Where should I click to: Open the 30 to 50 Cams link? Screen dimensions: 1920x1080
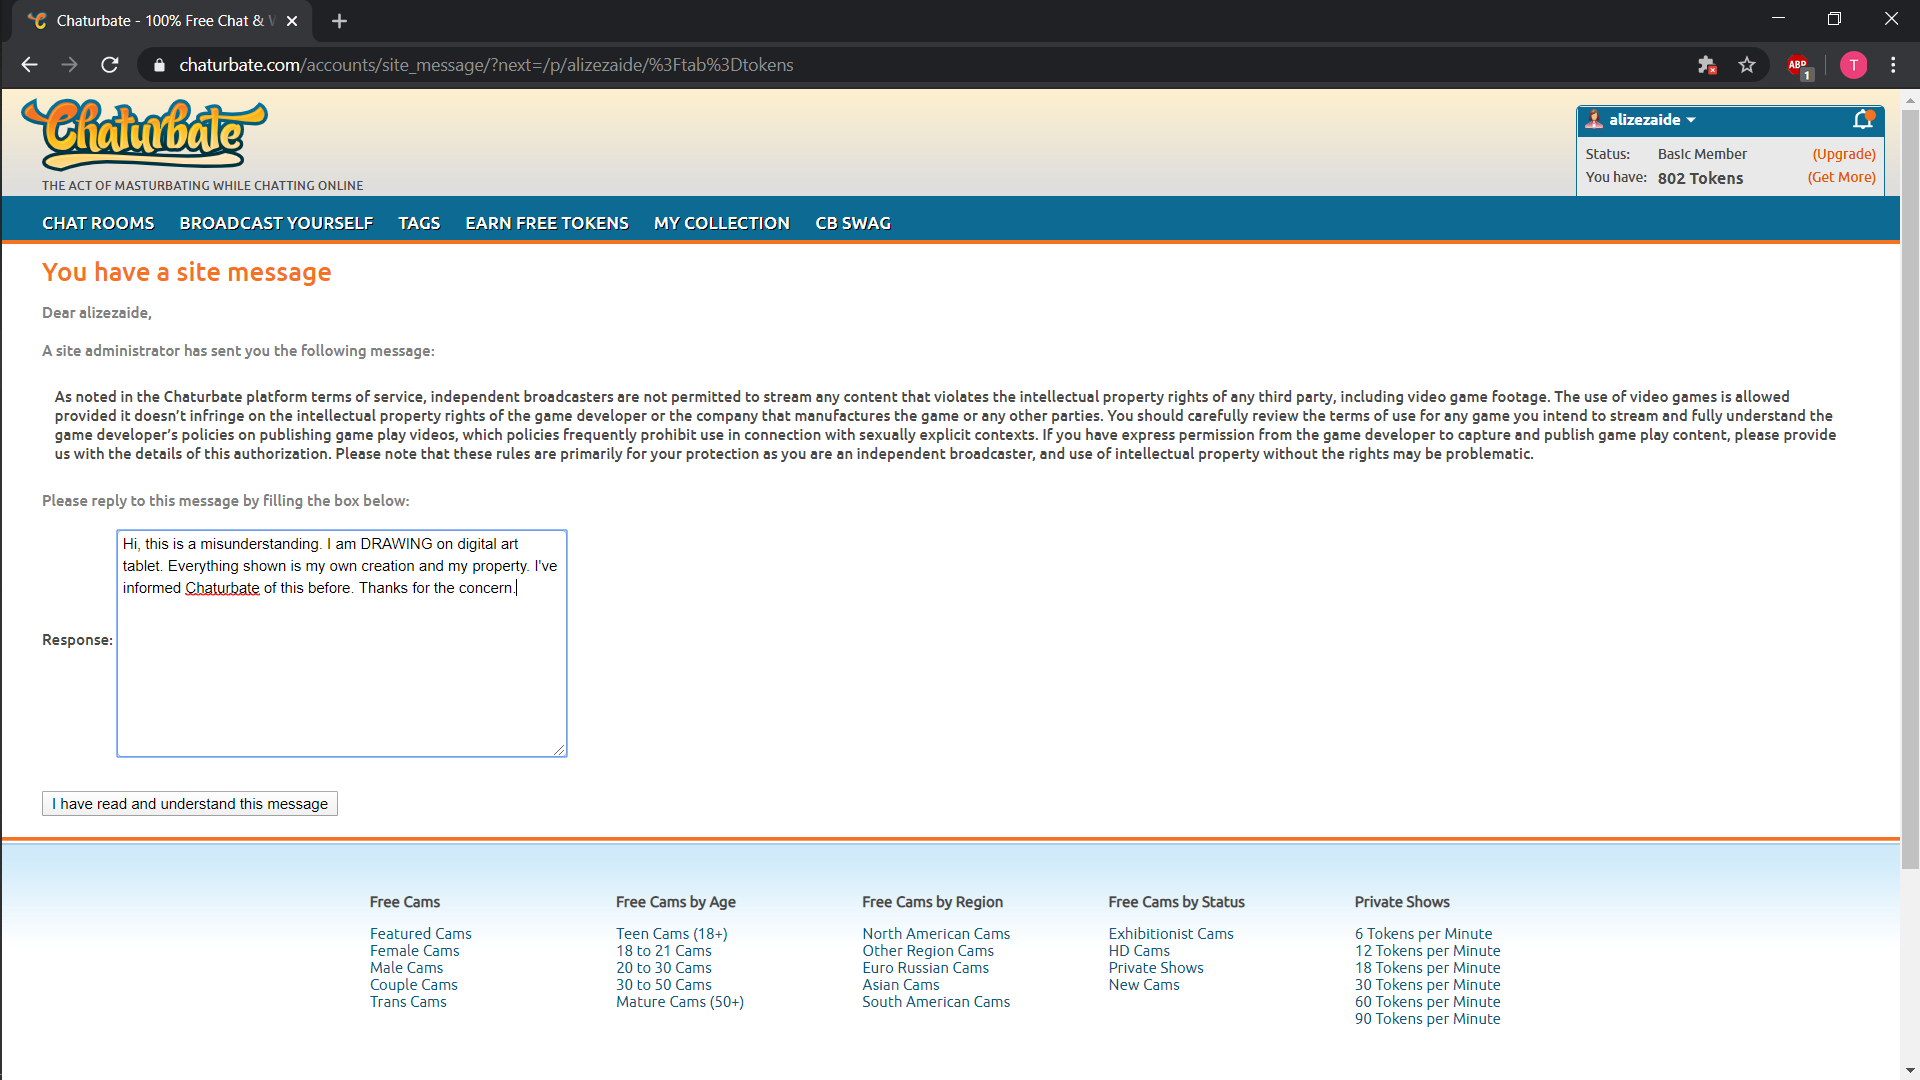(664, 984)
